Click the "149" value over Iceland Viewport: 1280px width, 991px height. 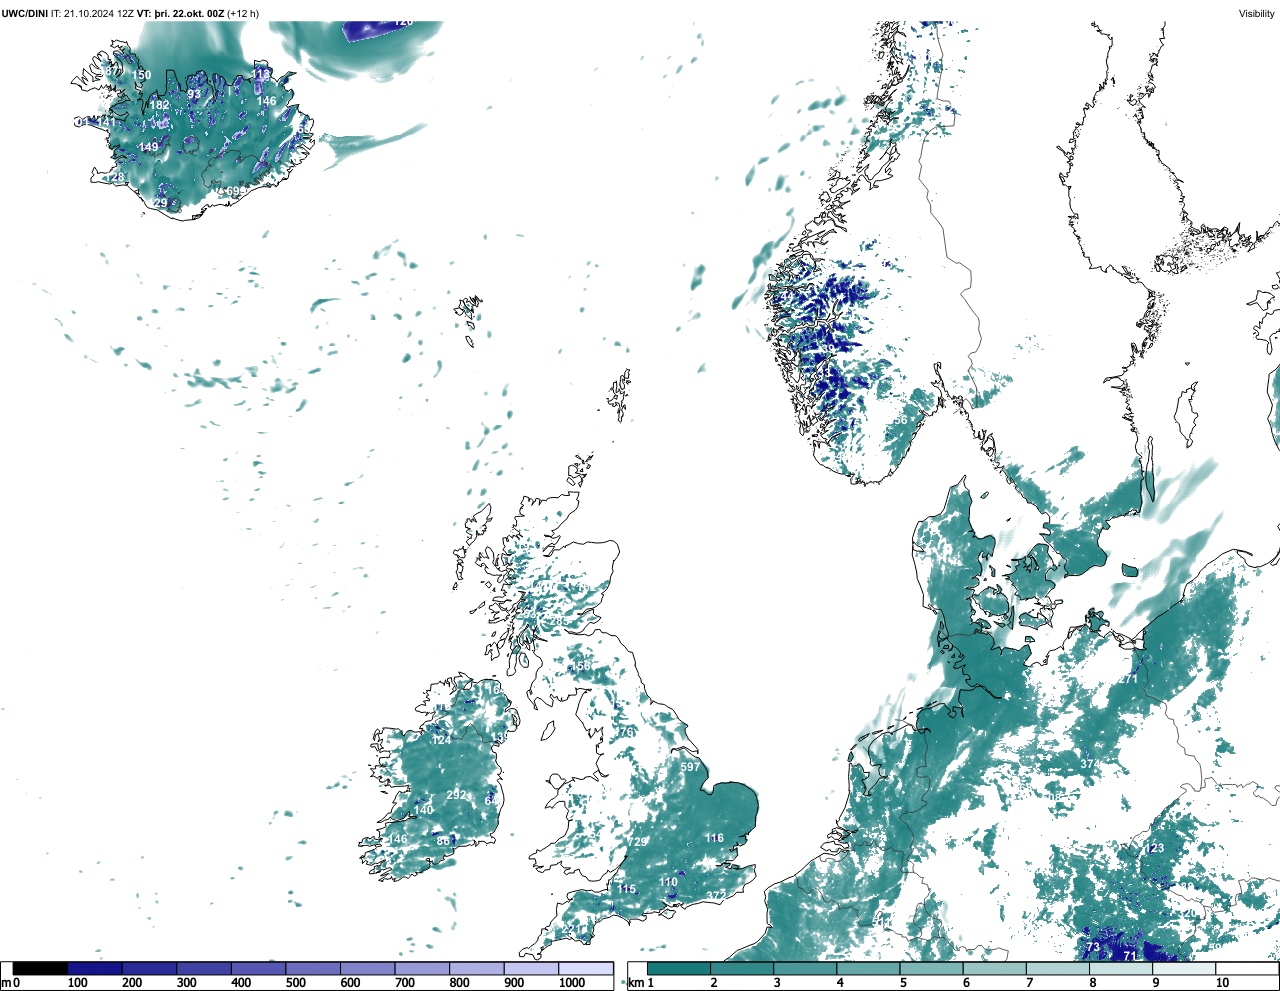(x=148, y=147)
